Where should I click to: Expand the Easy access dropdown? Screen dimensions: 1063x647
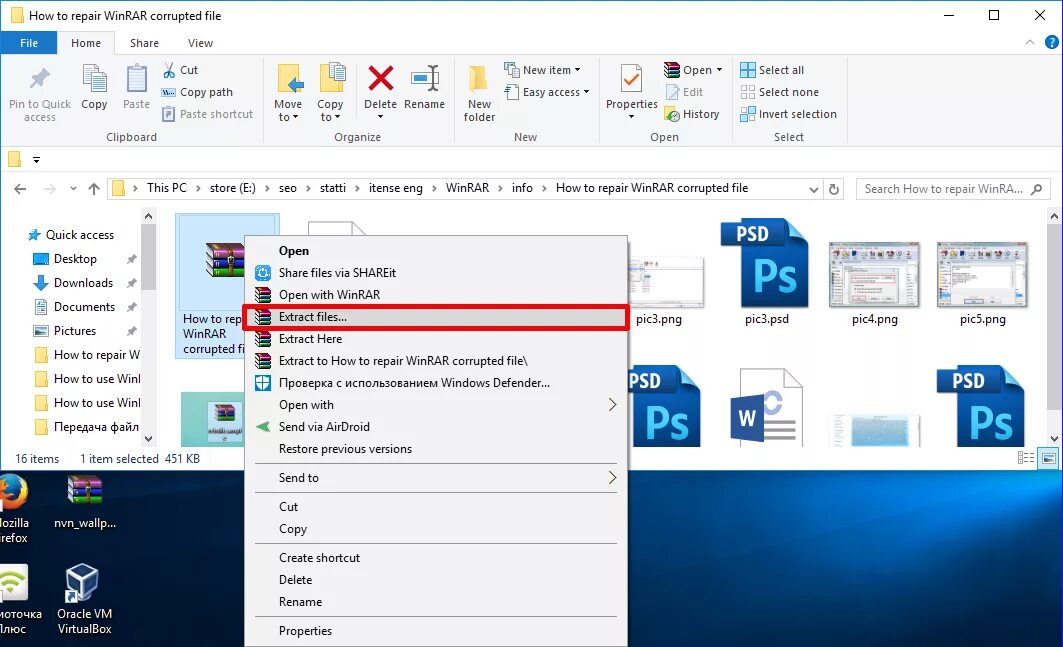point(586,92)
